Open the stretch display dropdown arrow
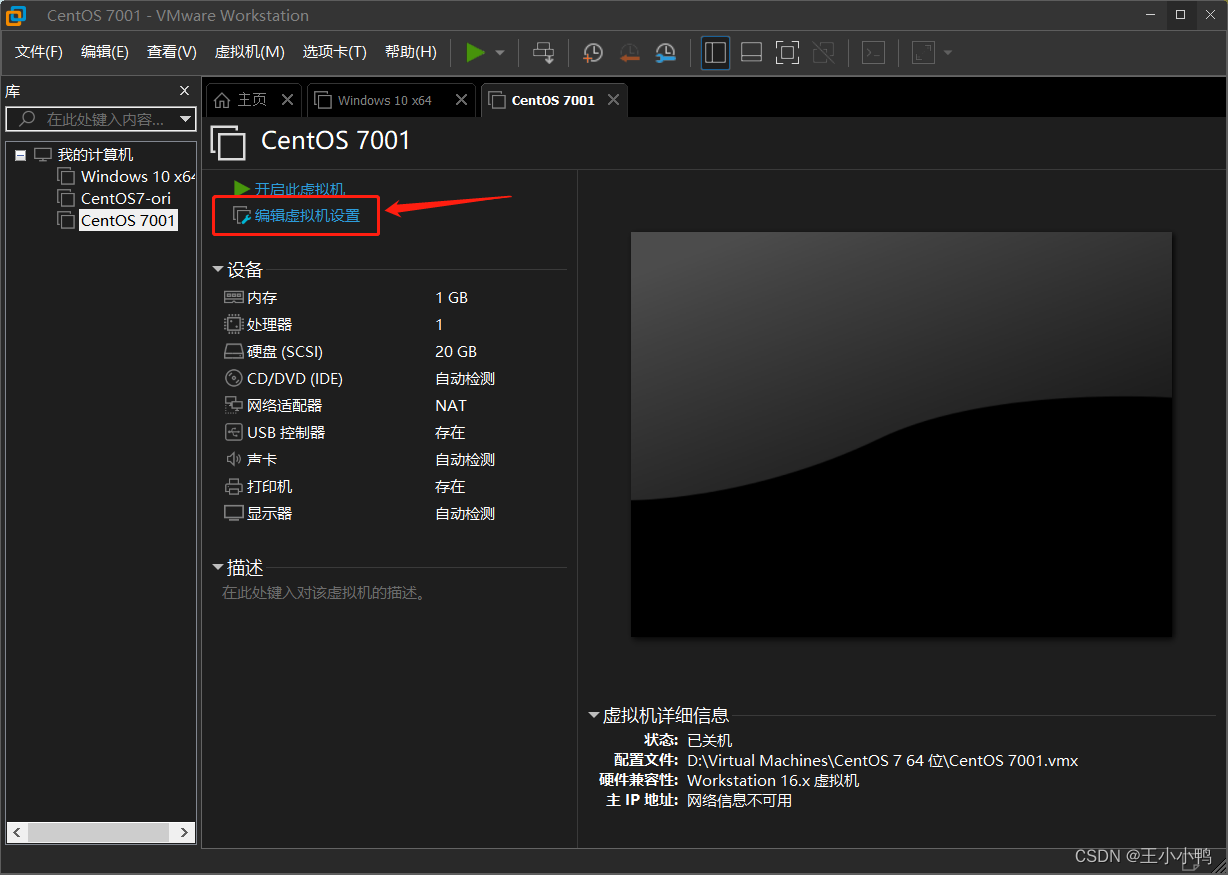The image size is (1228, 875). coord(948,53)
